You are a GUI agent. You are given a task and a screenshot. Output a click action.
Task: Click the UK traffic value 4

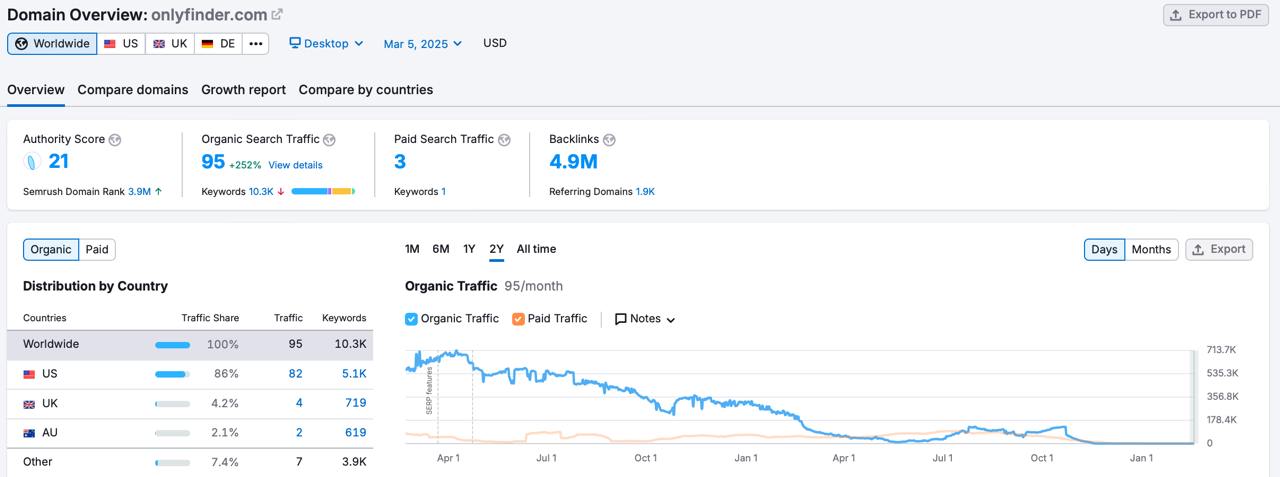click(x=299, y=404)
